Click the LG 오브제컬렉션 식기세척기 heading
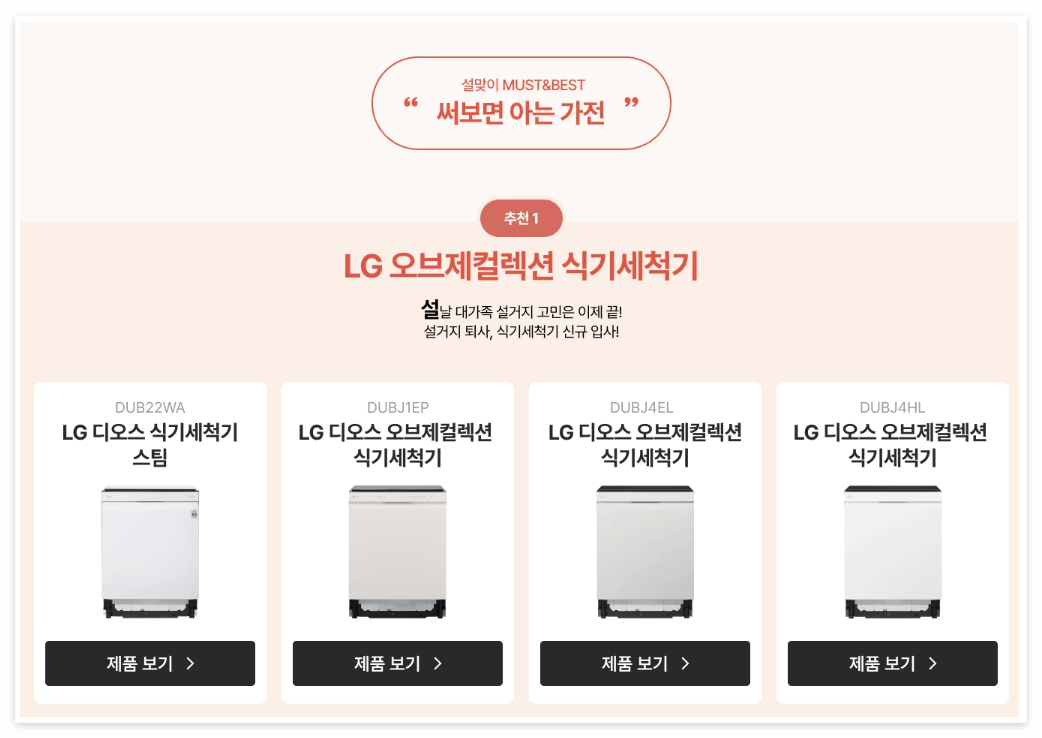 click(x=521, y=266)
